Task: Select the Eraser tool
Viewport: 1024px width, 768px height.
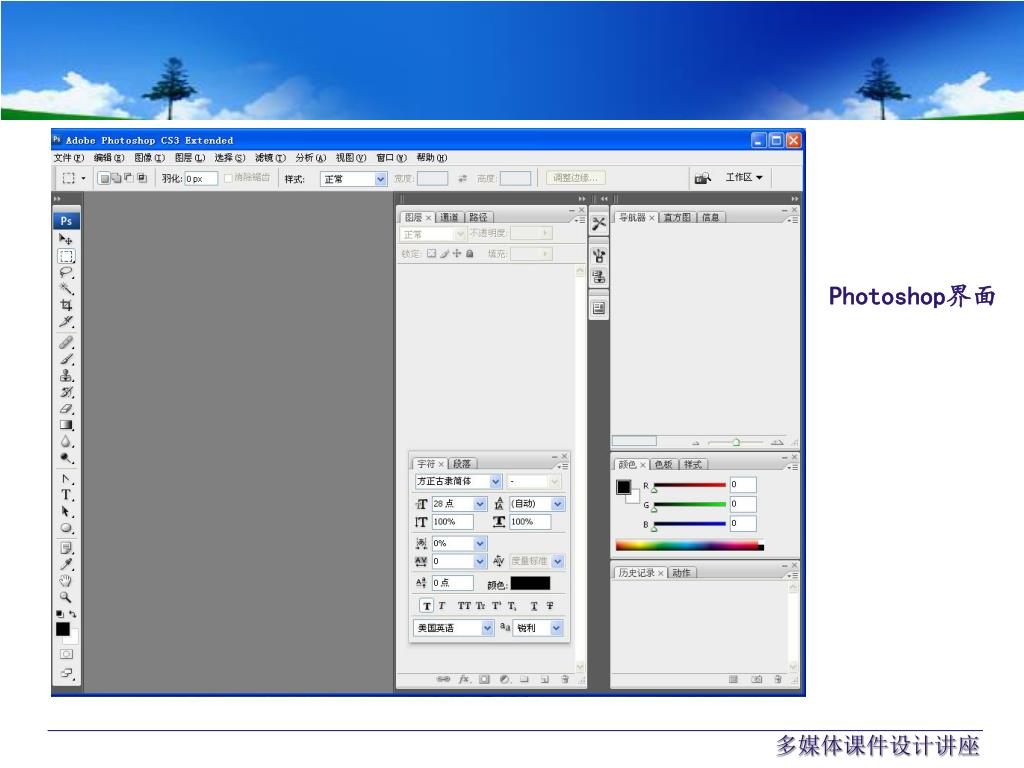Action: point(66,409)
